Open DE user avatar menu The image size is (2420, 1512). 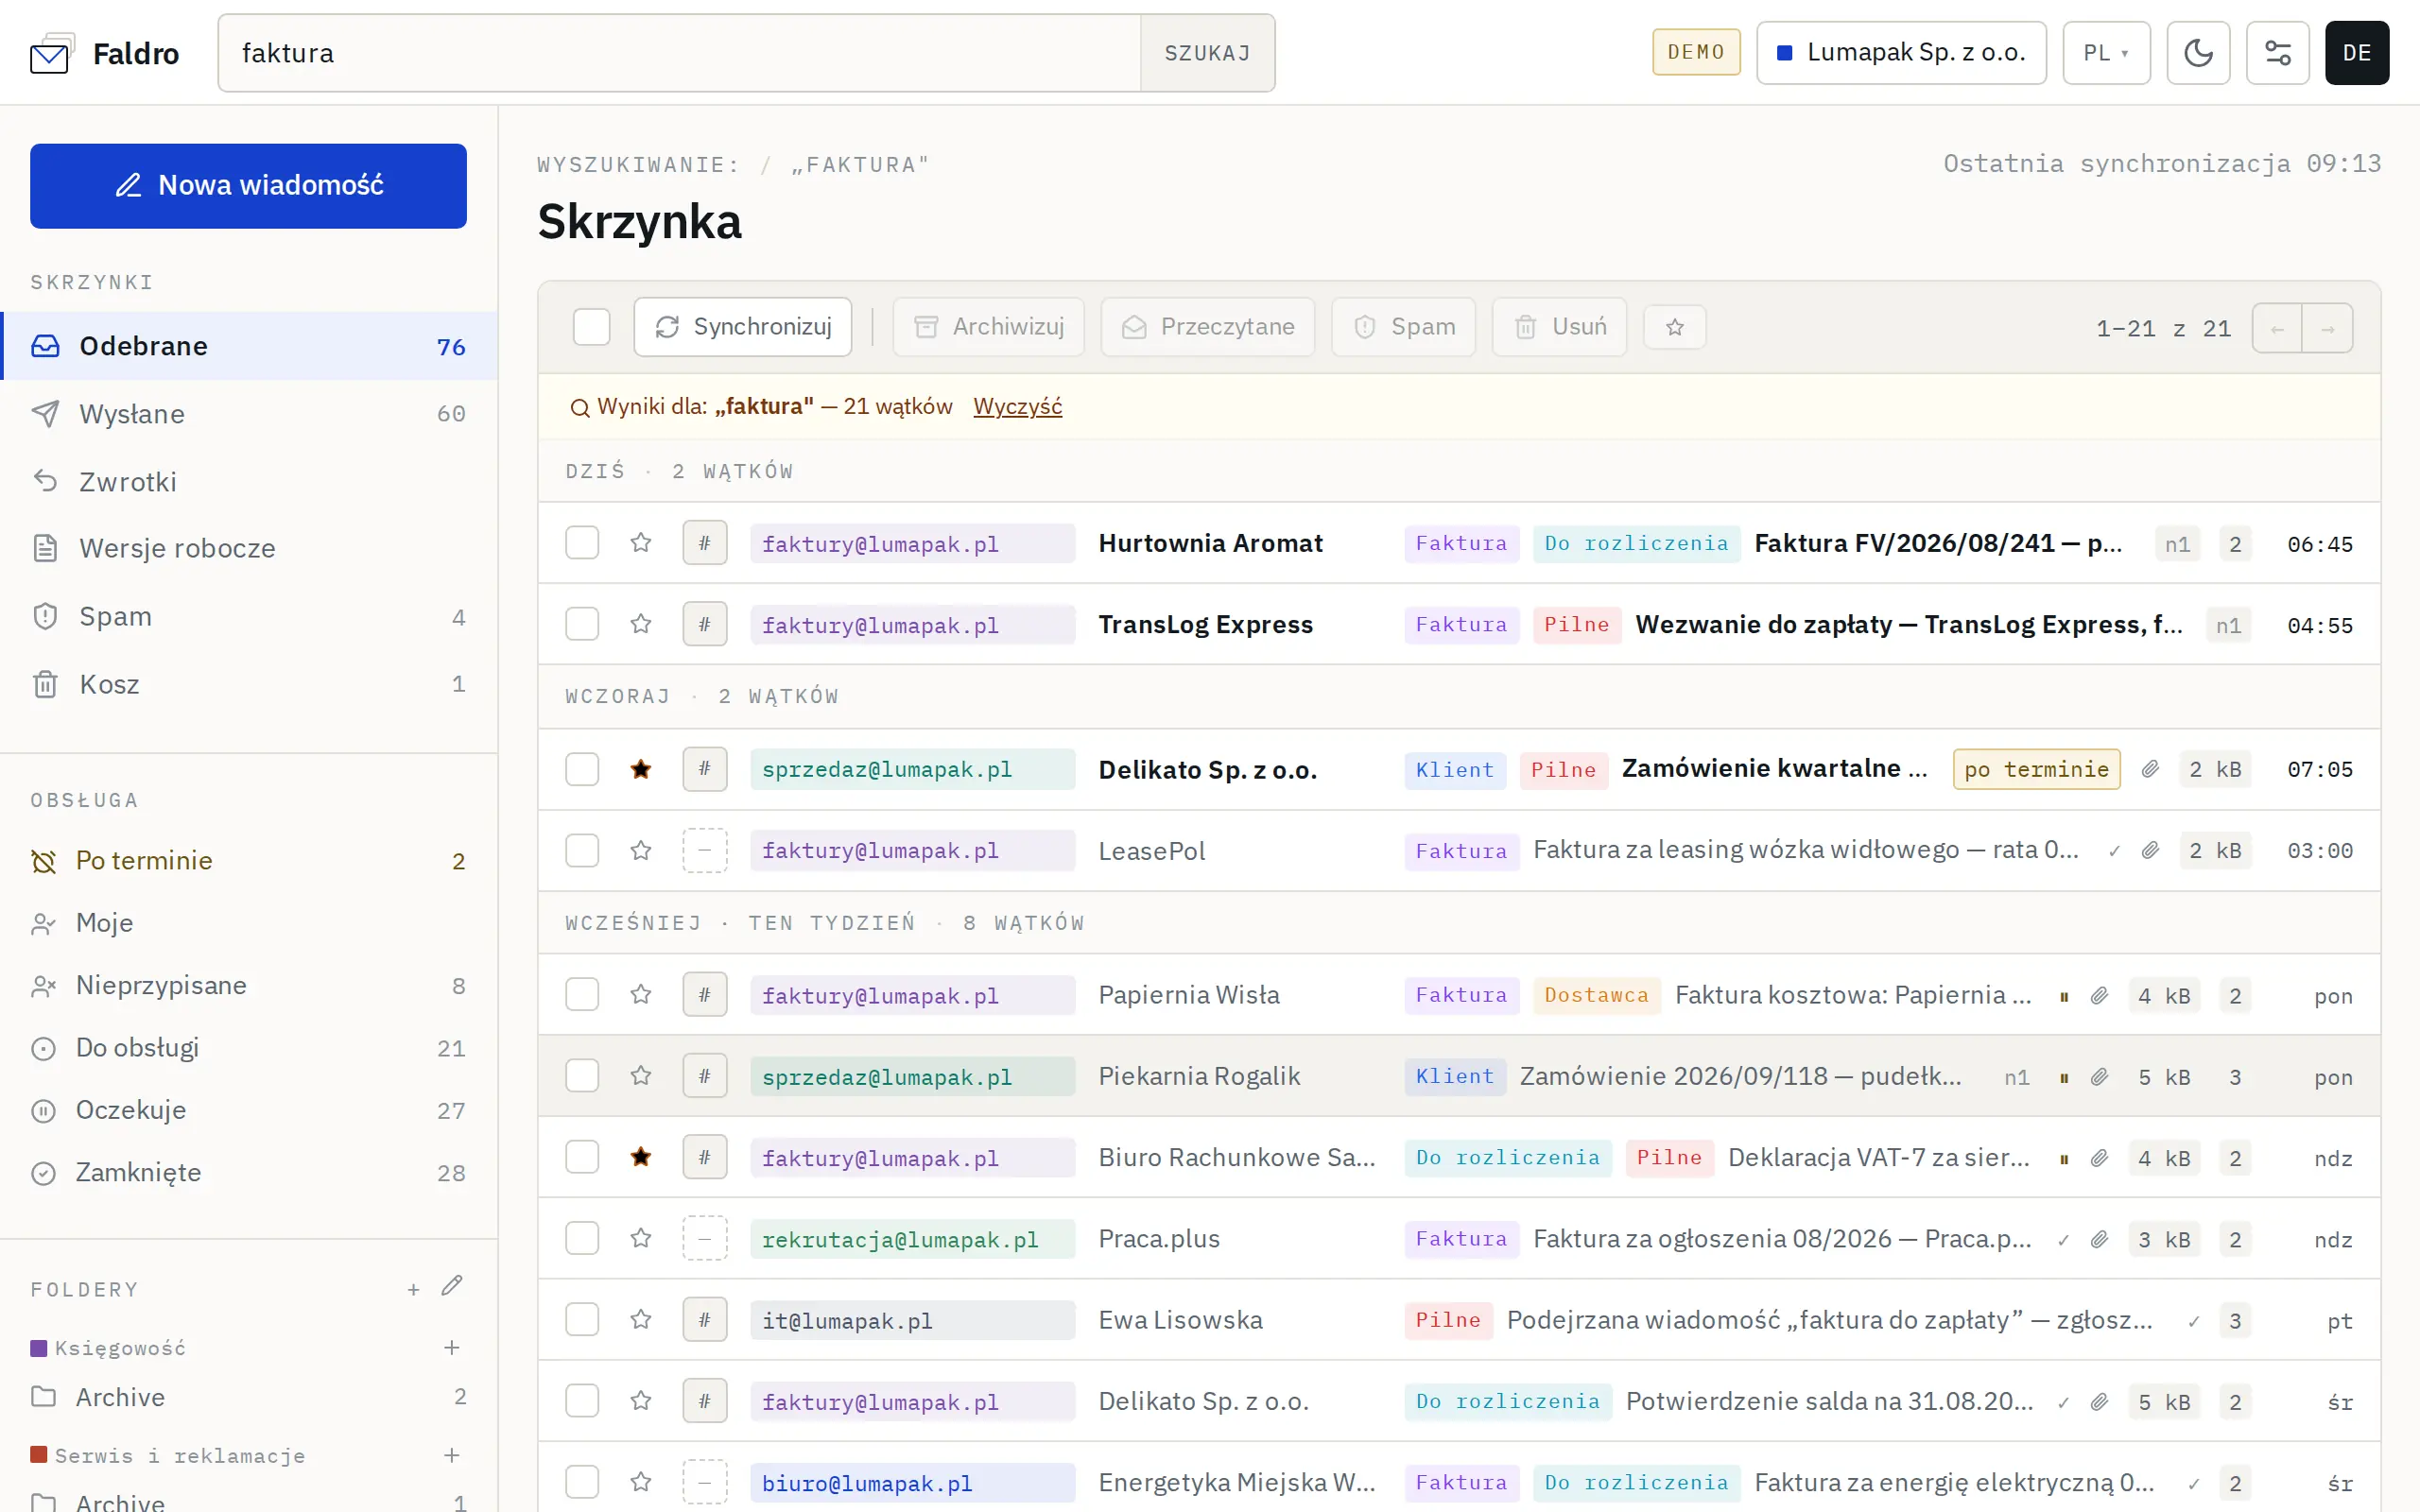click(2357, 53)
